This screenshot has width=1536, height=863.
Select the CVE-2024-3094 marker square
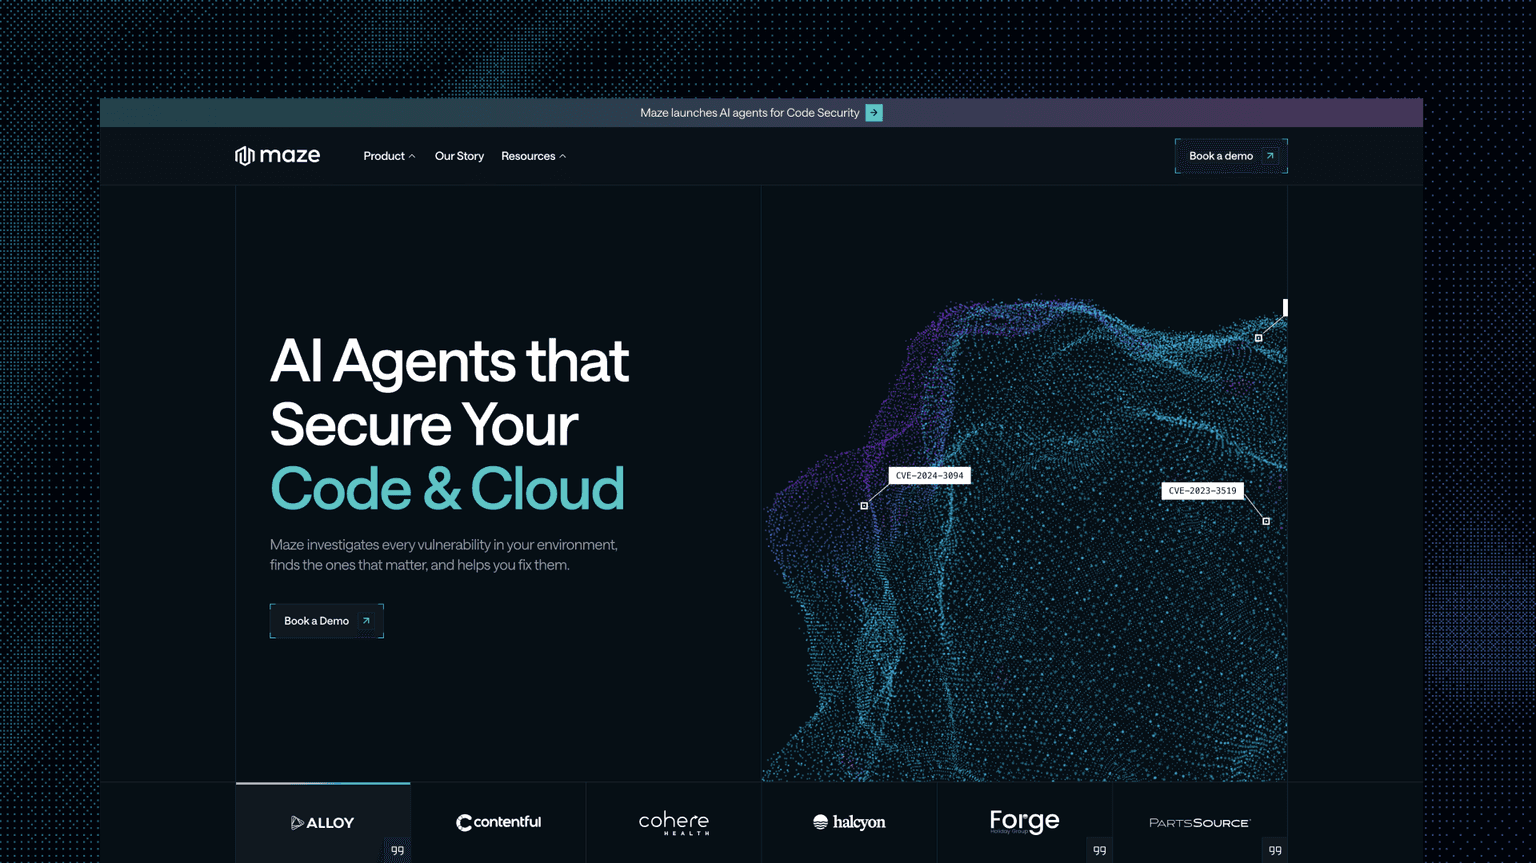click(864, 506)
